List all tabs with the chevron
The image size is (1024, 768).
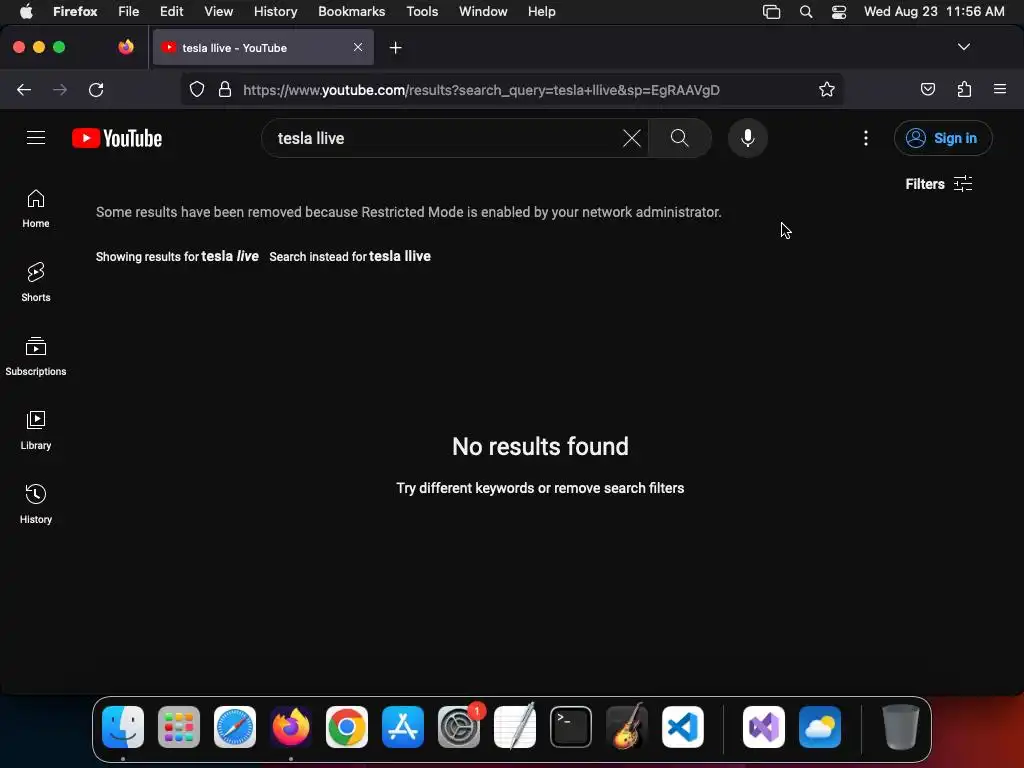pos(964,47)
